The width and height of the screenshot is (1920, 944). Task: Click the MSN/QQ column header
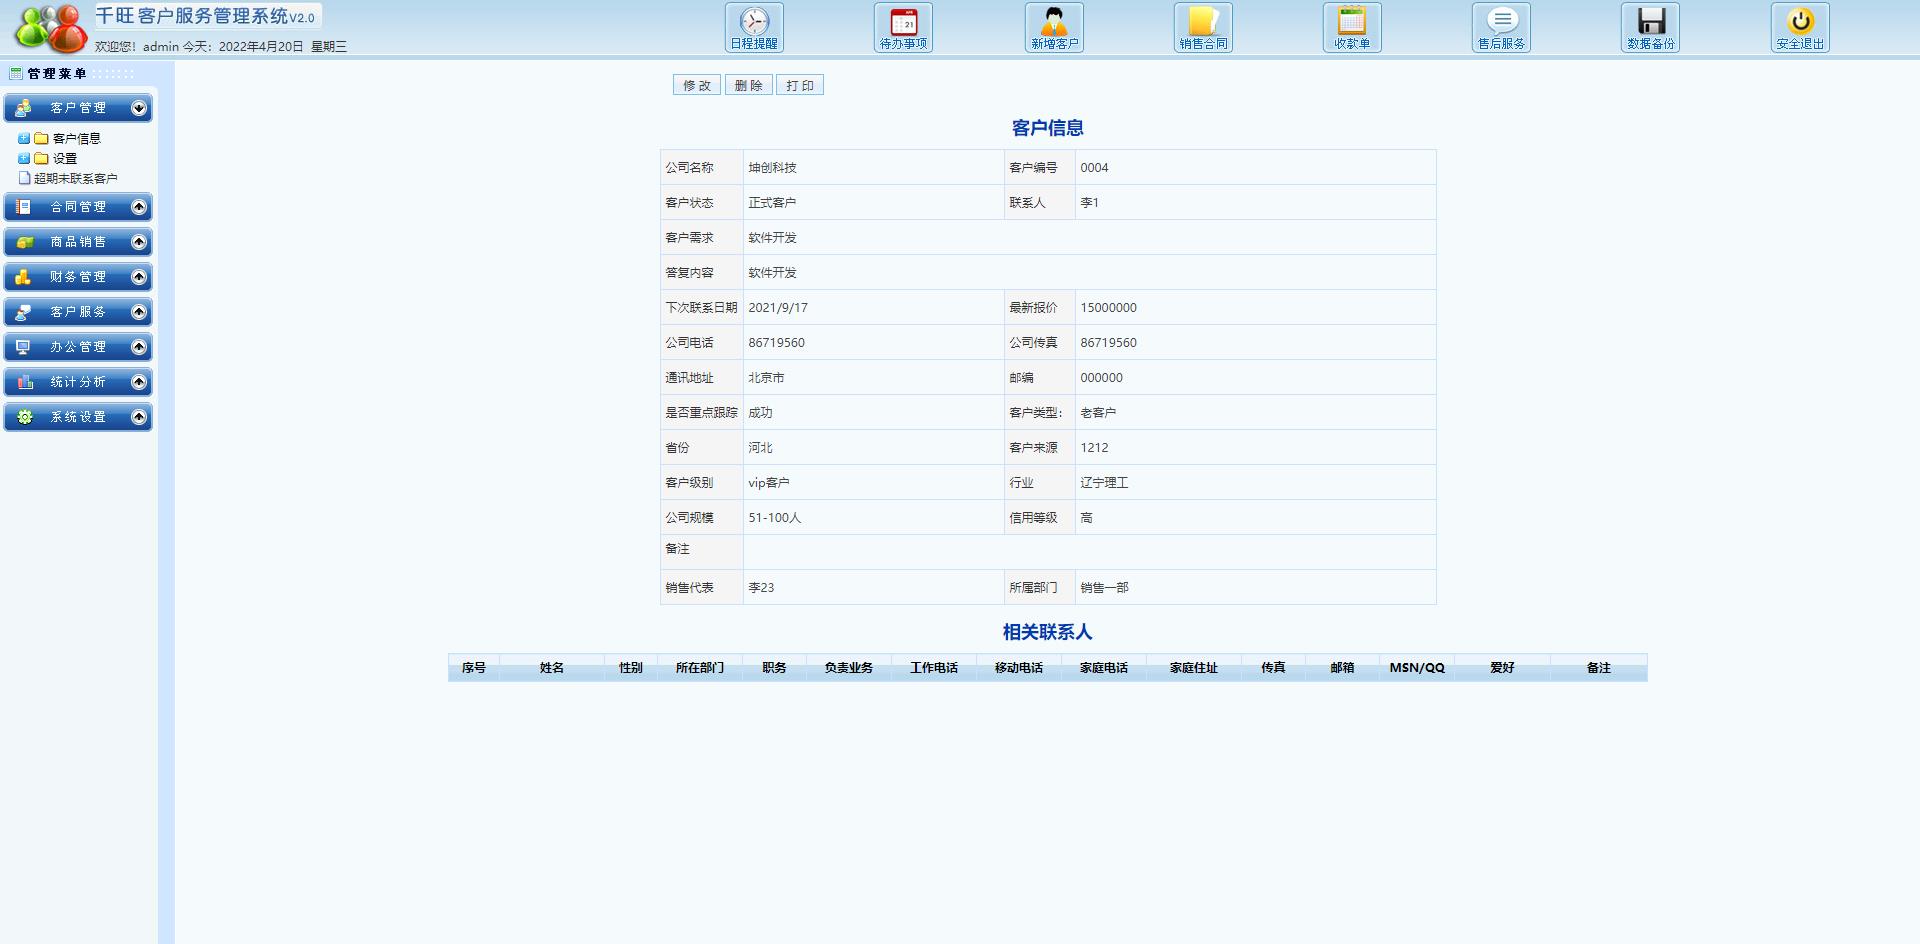[1417, 668]
